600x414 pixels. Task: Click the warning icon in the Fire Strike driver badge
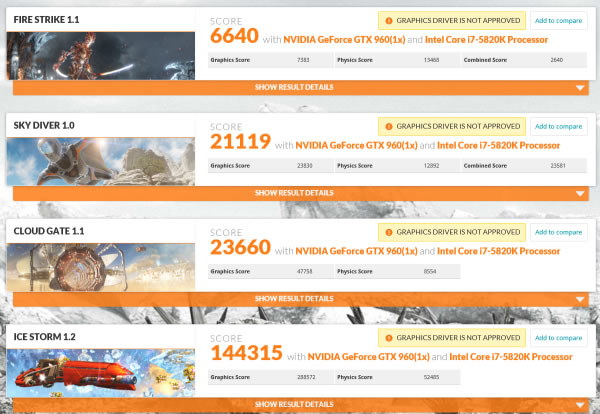(x=389, y=21)
